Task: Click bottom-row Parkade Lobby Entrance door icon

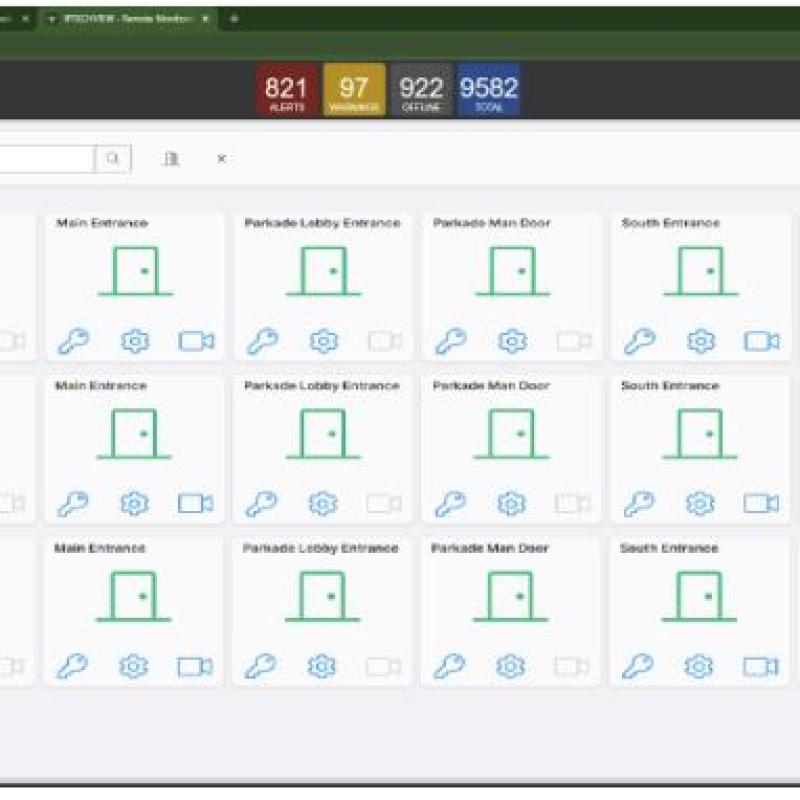Action: (322, 596)
